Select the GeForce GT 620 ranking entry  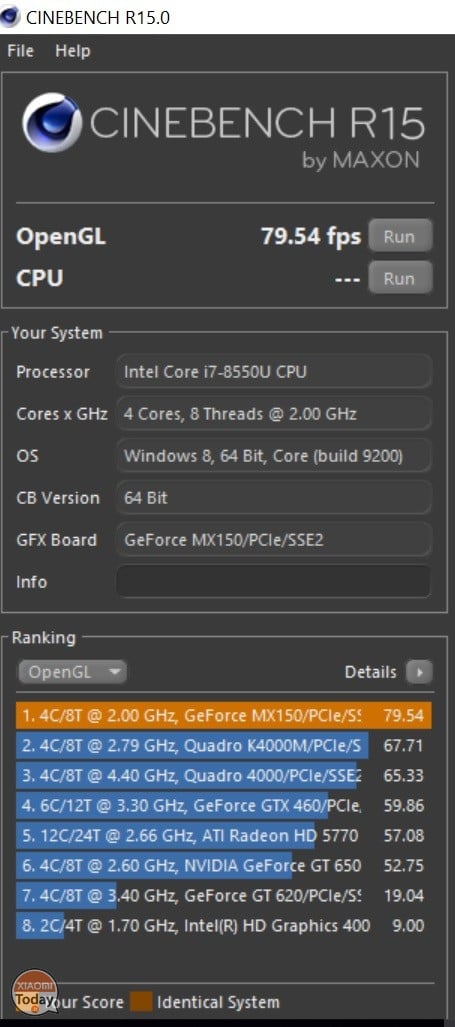tap(224, 895)
